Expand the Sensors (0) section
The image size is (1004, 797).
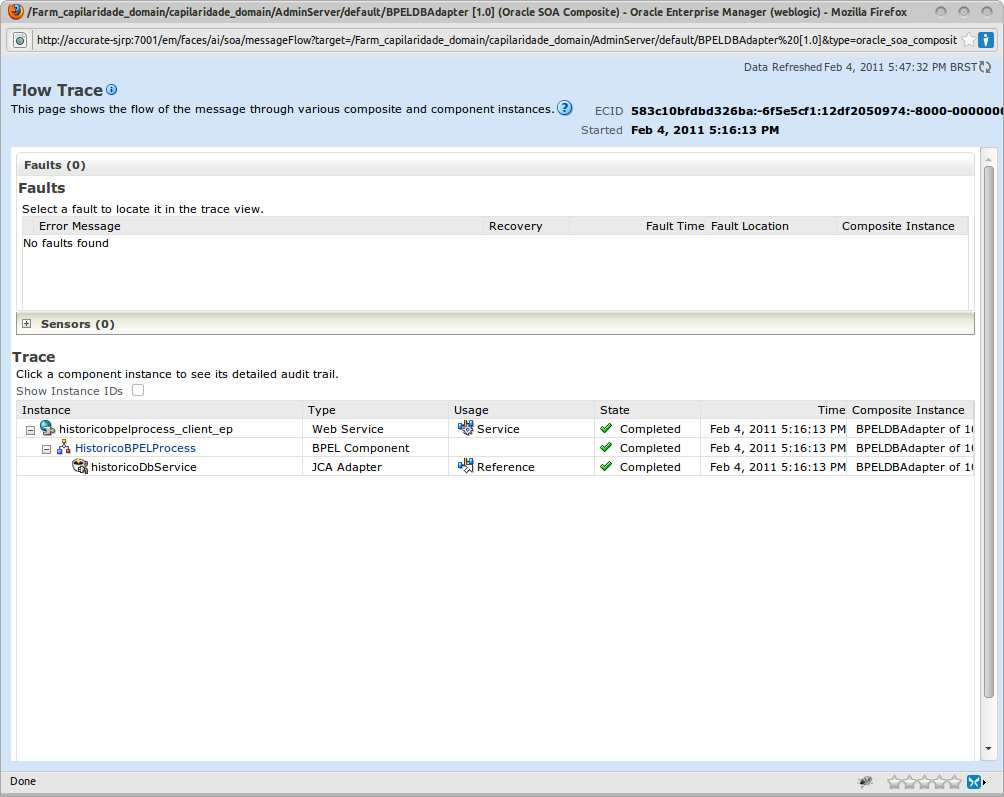[26, 324]
